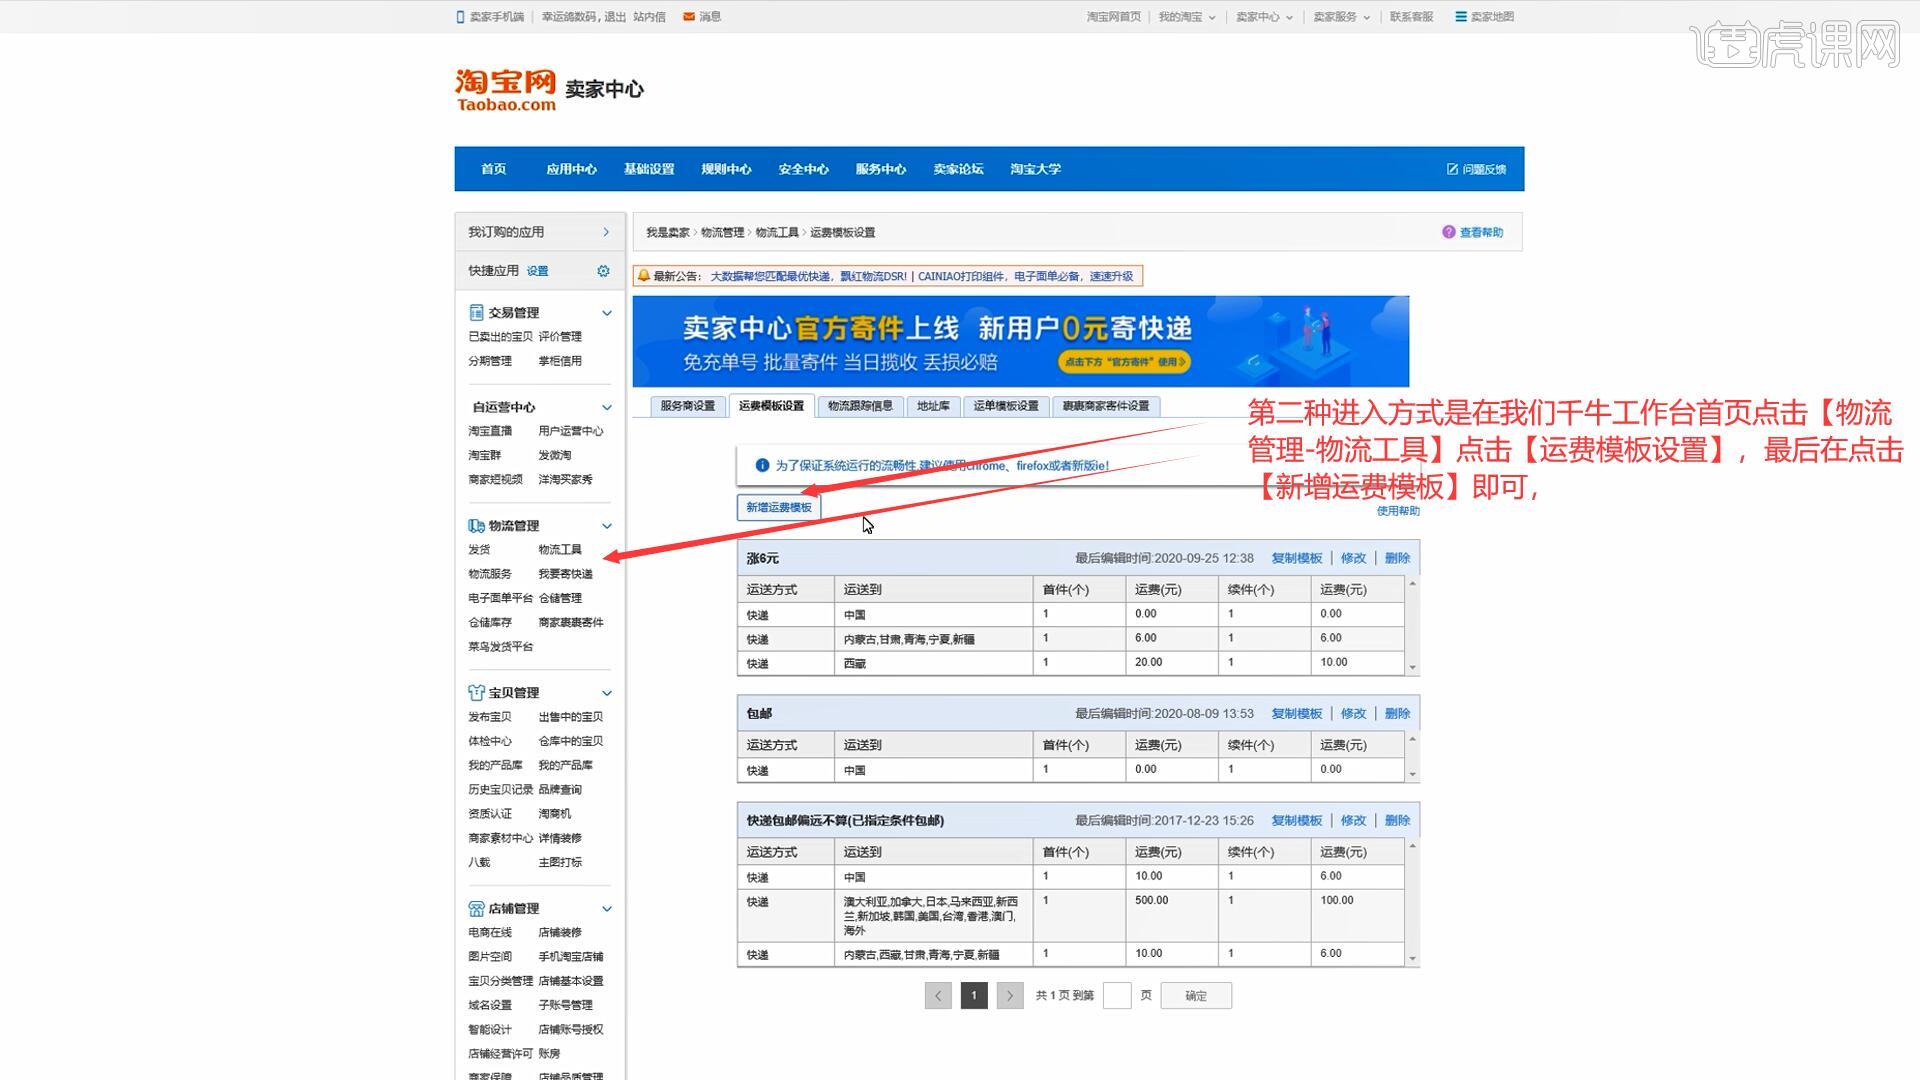Image resolution: width=1920 pixels, height=1080 pixels.
Task: Go to previous page arrow in pagination
Action: tap(938, 996)
